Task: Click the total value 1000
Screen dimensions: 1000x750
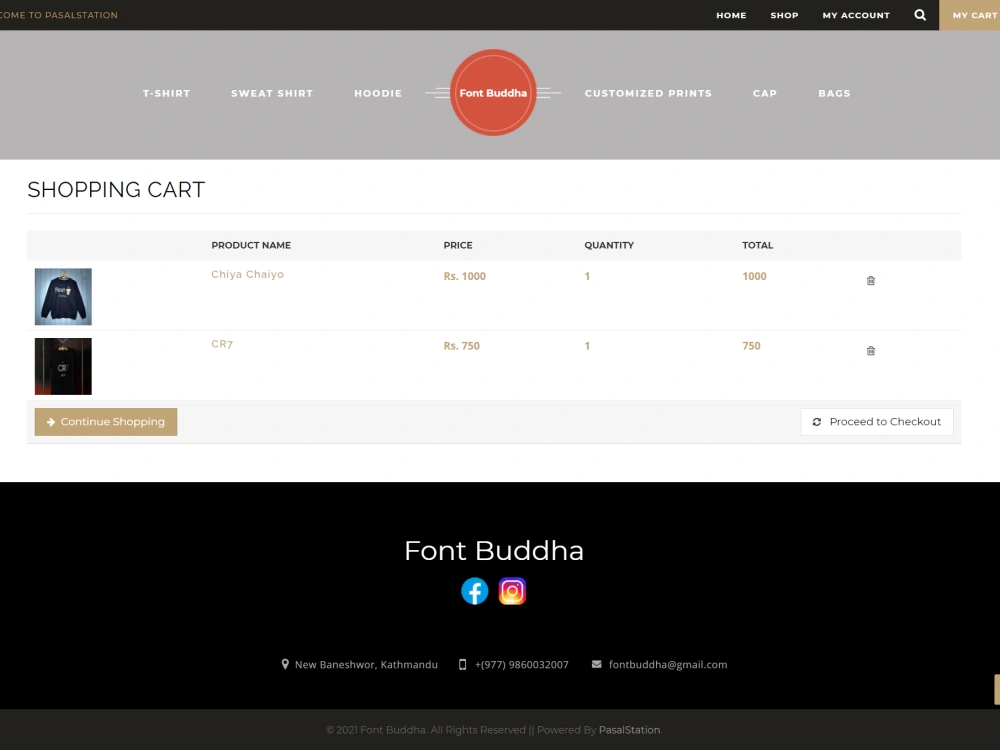Action: tap(754, 276)
